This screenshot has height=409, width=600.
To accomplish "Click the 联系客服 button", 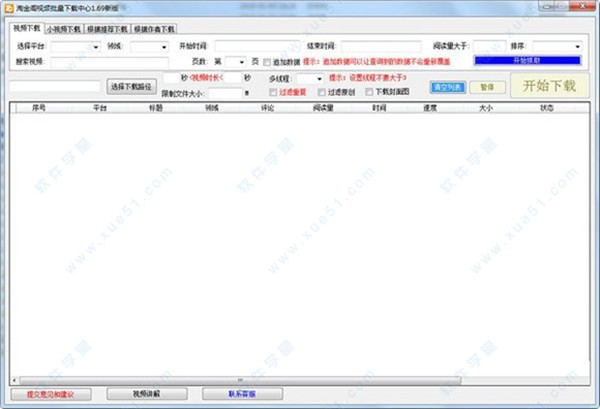I will pyautogui.click(x=242, y=394).
